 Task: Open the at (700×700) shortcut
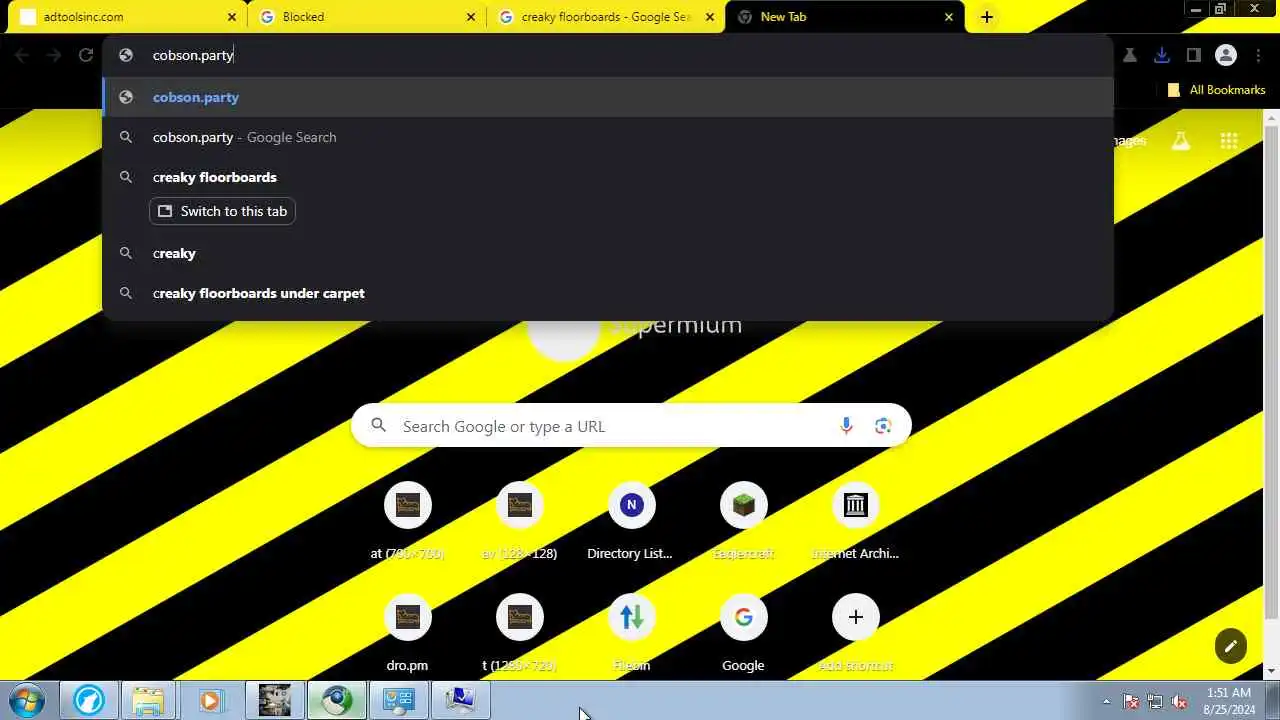pyautogui.click(x=407, y=521)
